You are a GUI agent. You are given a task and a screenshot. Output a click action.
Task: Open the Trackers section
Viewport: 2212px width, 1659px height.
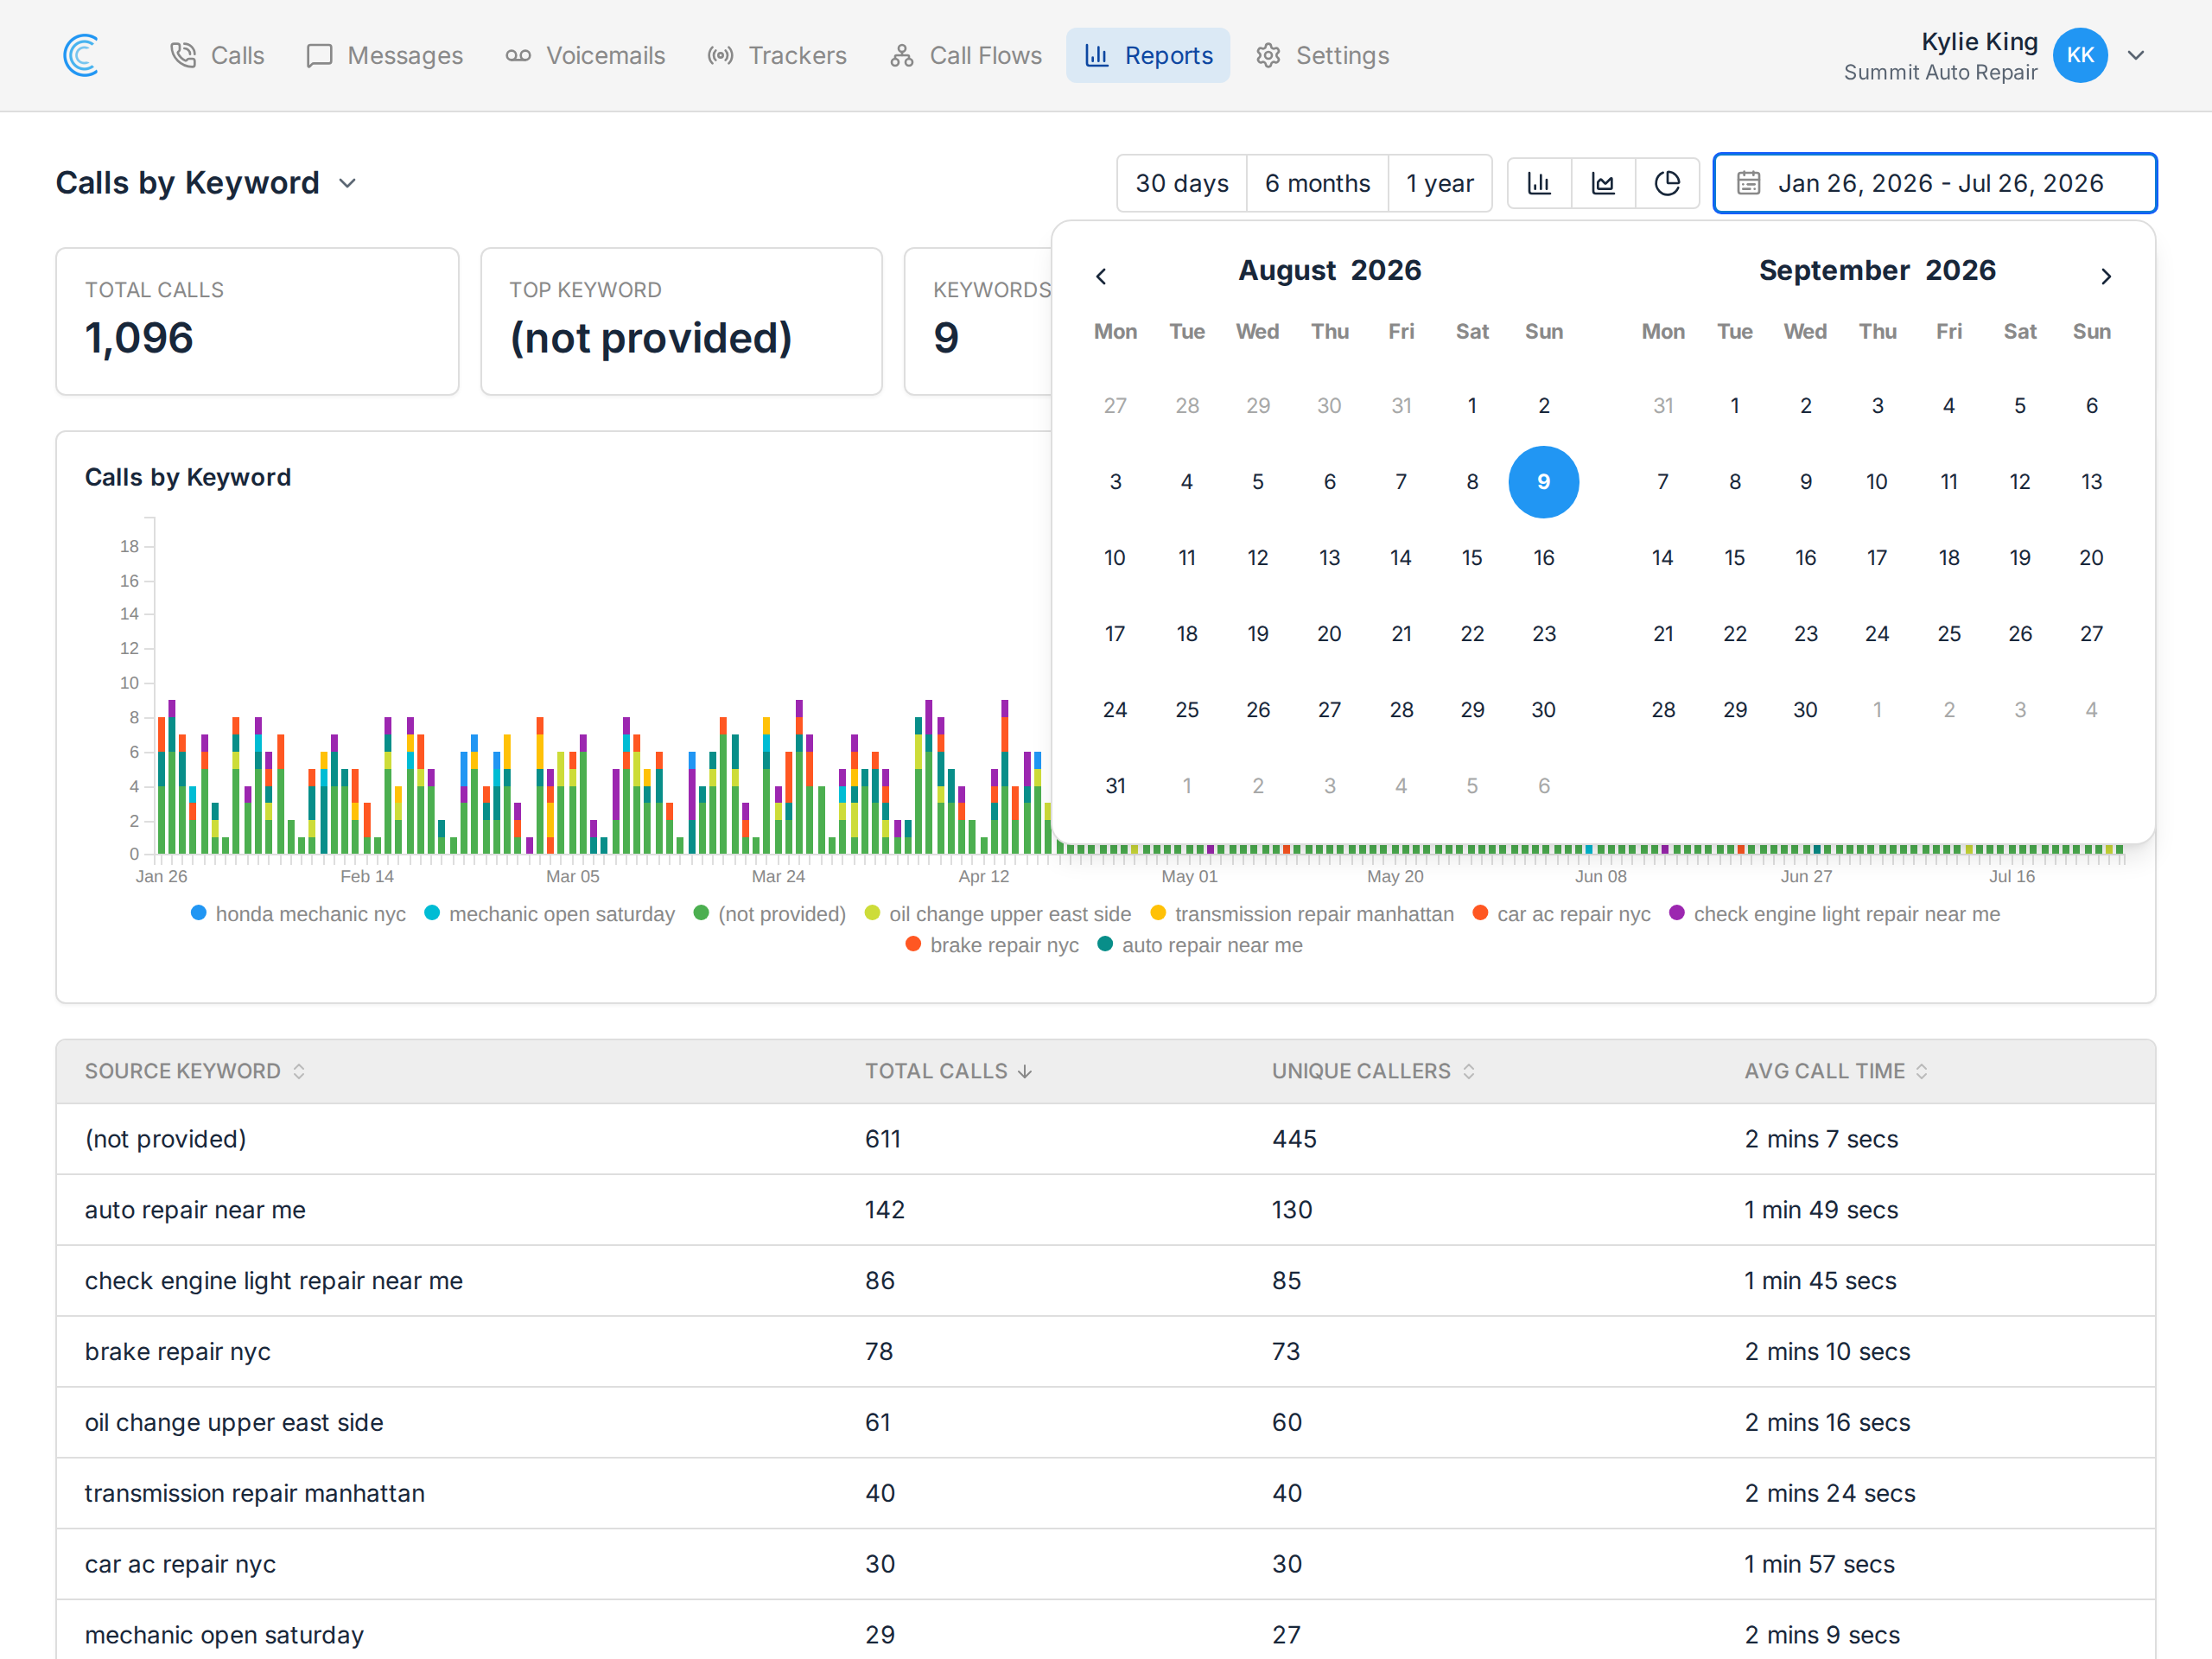777,55
